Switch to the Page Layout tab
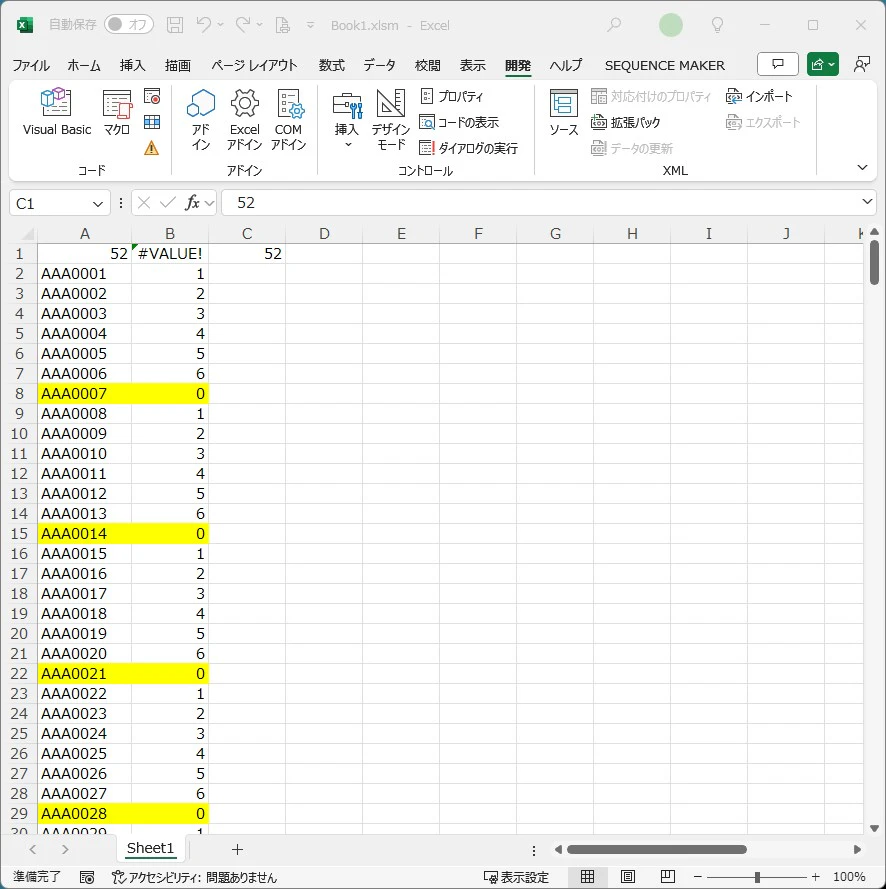The width and height of the screenshot is (886, 889). 254,65
